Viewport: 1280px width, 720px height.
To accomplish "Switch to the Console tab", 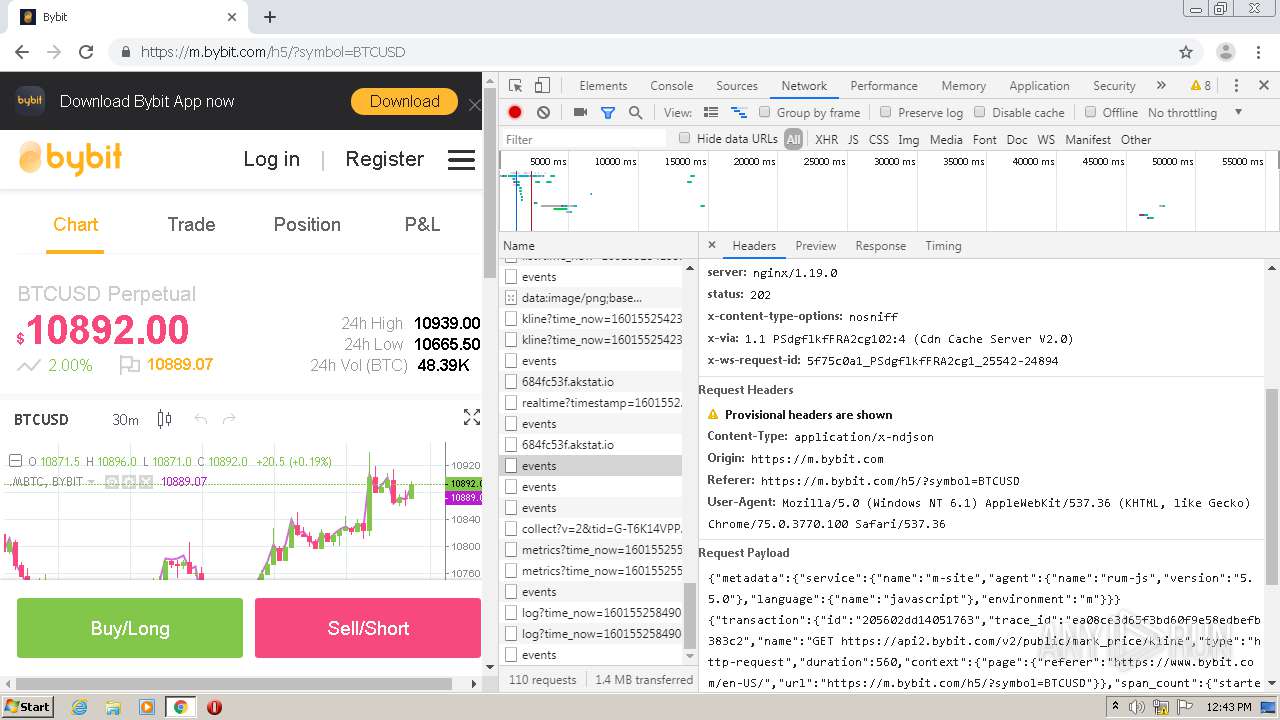I will coord(672,86).
